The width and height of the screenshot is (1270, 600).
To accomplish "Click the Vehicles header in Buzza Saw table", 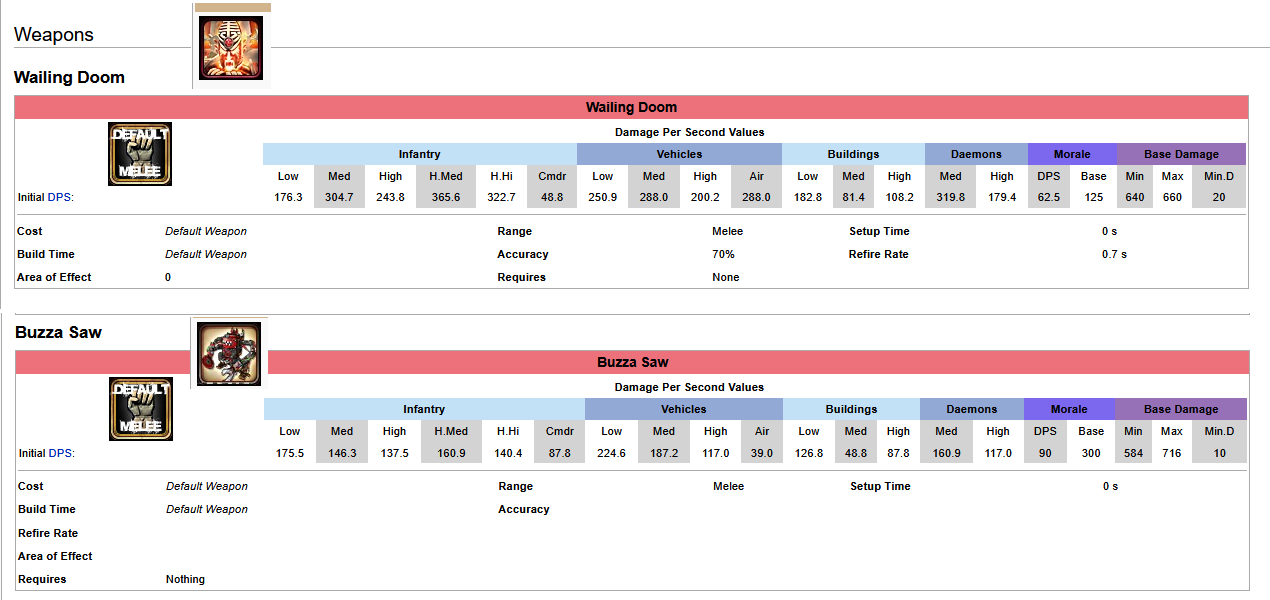I will point(683,409).
